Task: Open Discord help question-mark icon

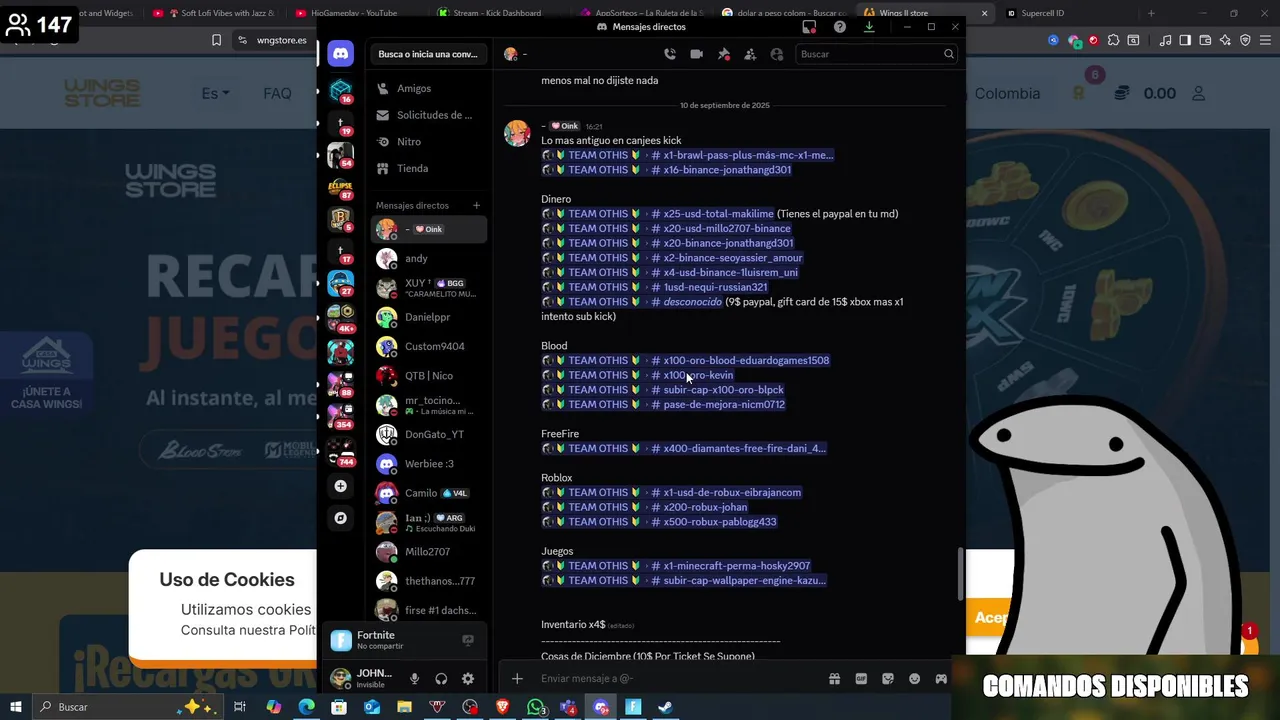Action: point(840,27)
